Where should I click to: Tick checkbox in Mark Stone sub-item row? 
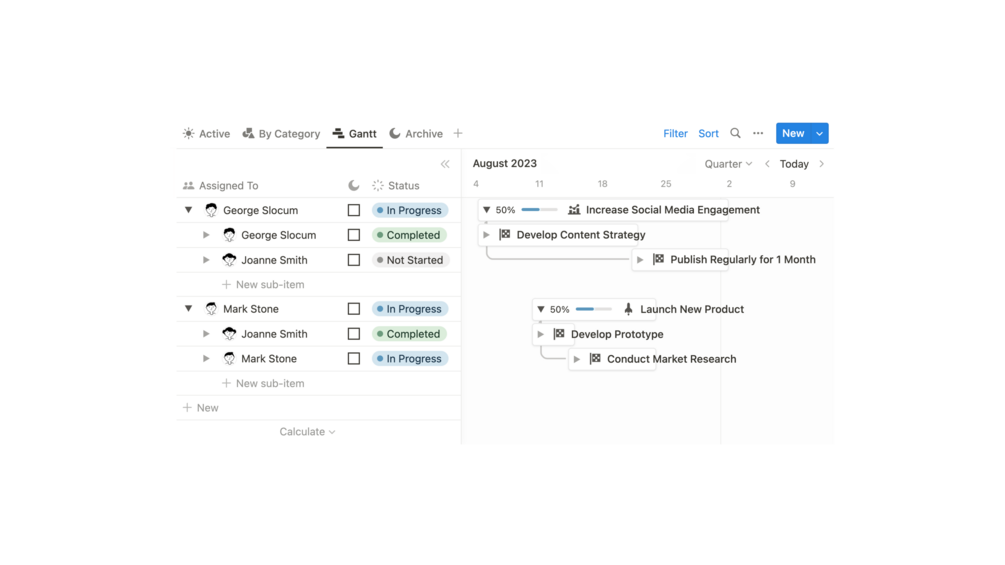tap(354, 359)
